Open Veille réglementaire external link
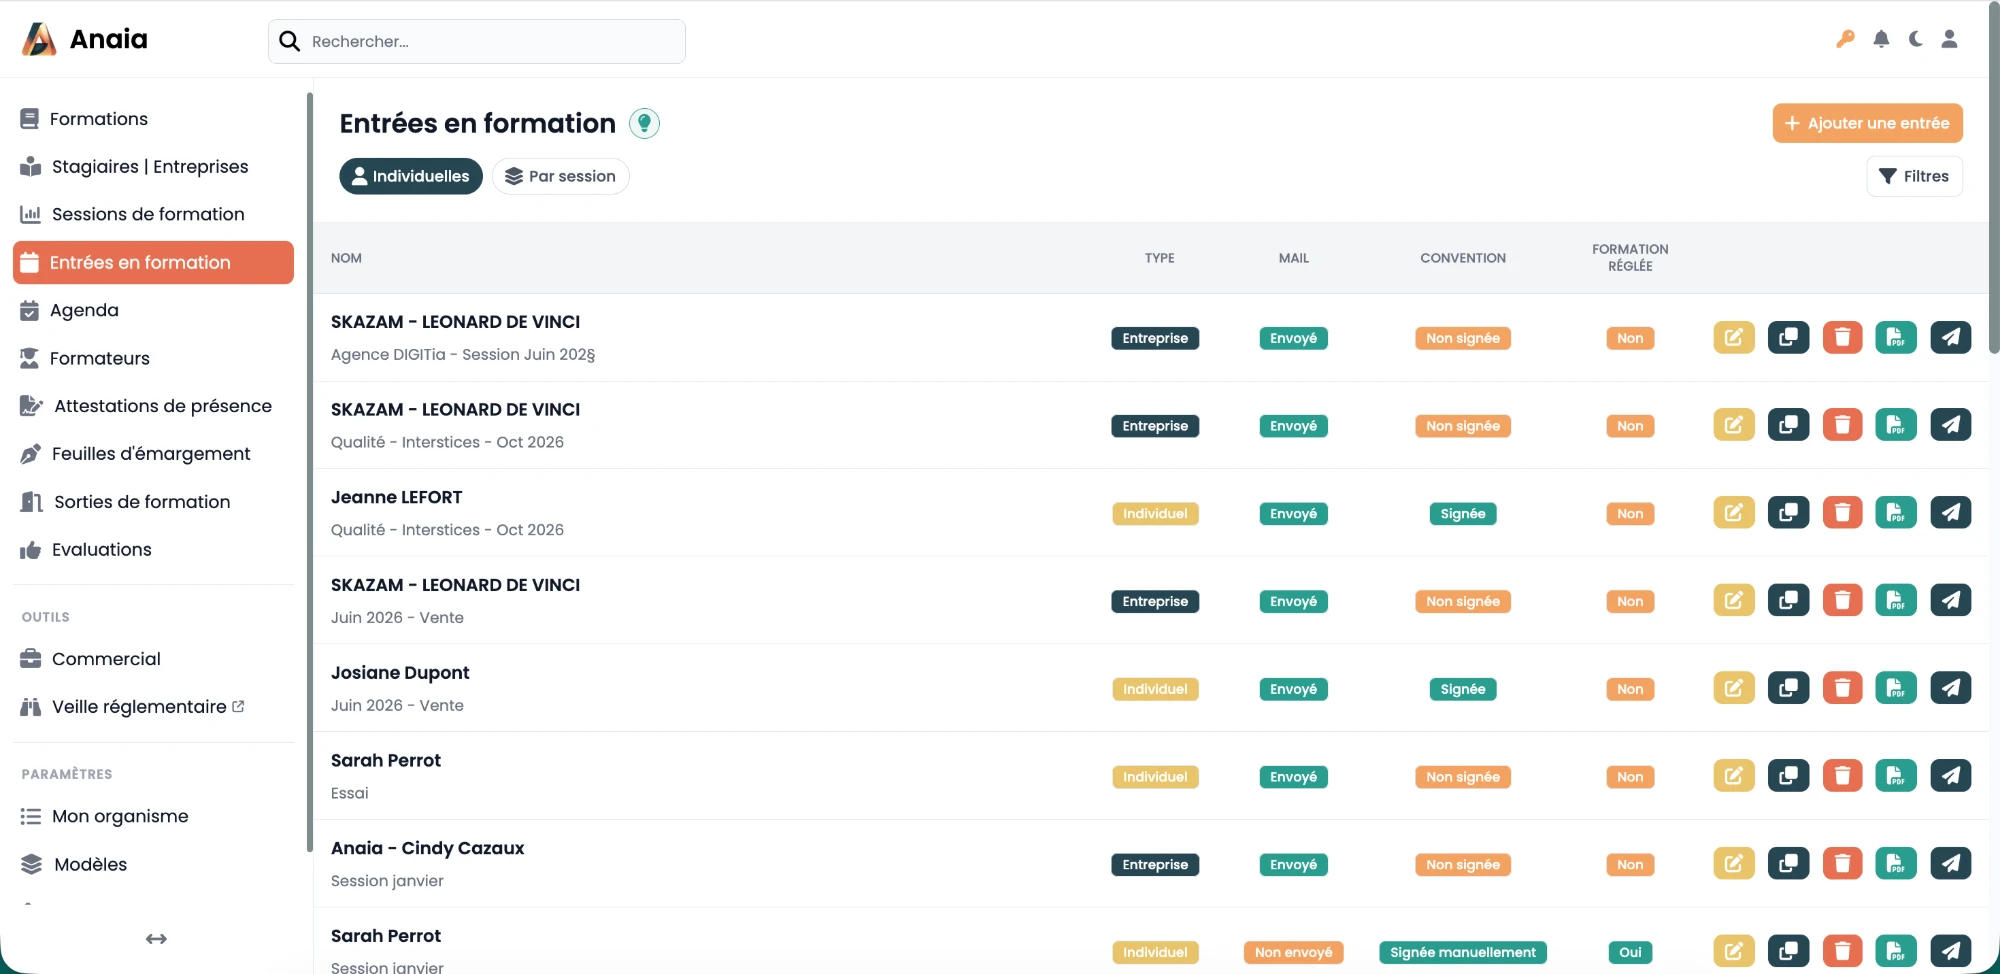 click(x=153, y=707)
